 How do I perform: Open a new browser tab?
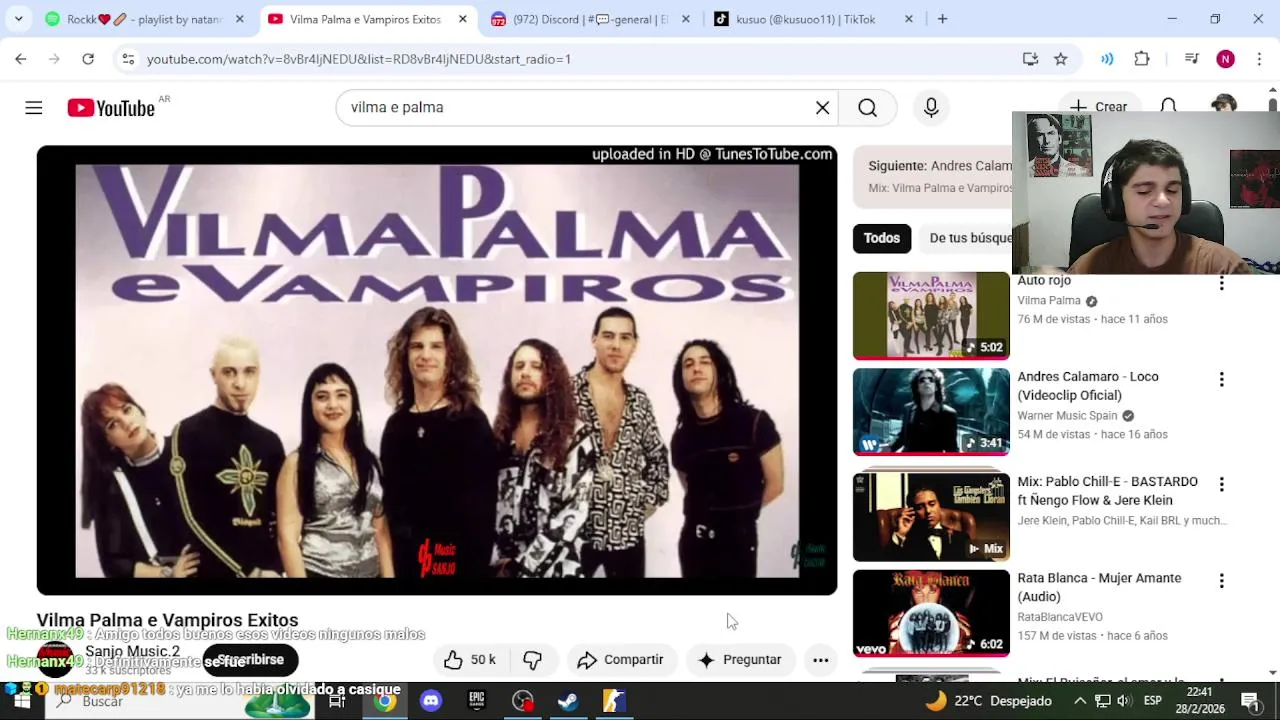(942, 19)
